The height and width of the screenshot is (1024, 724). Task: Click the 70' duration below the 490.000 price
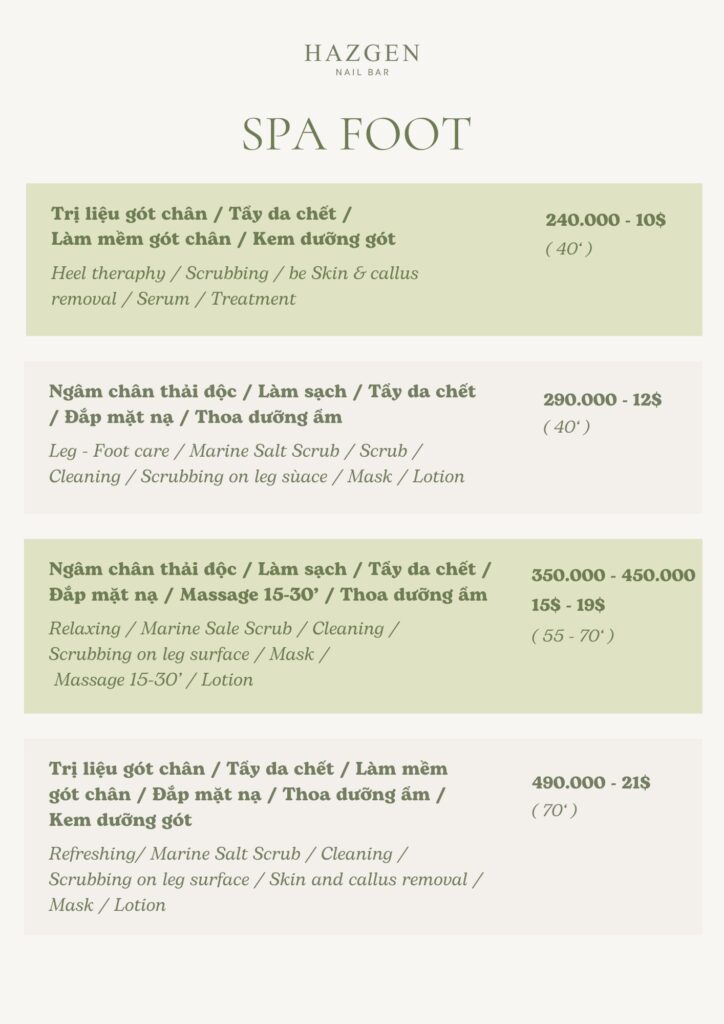click(554, 810)
